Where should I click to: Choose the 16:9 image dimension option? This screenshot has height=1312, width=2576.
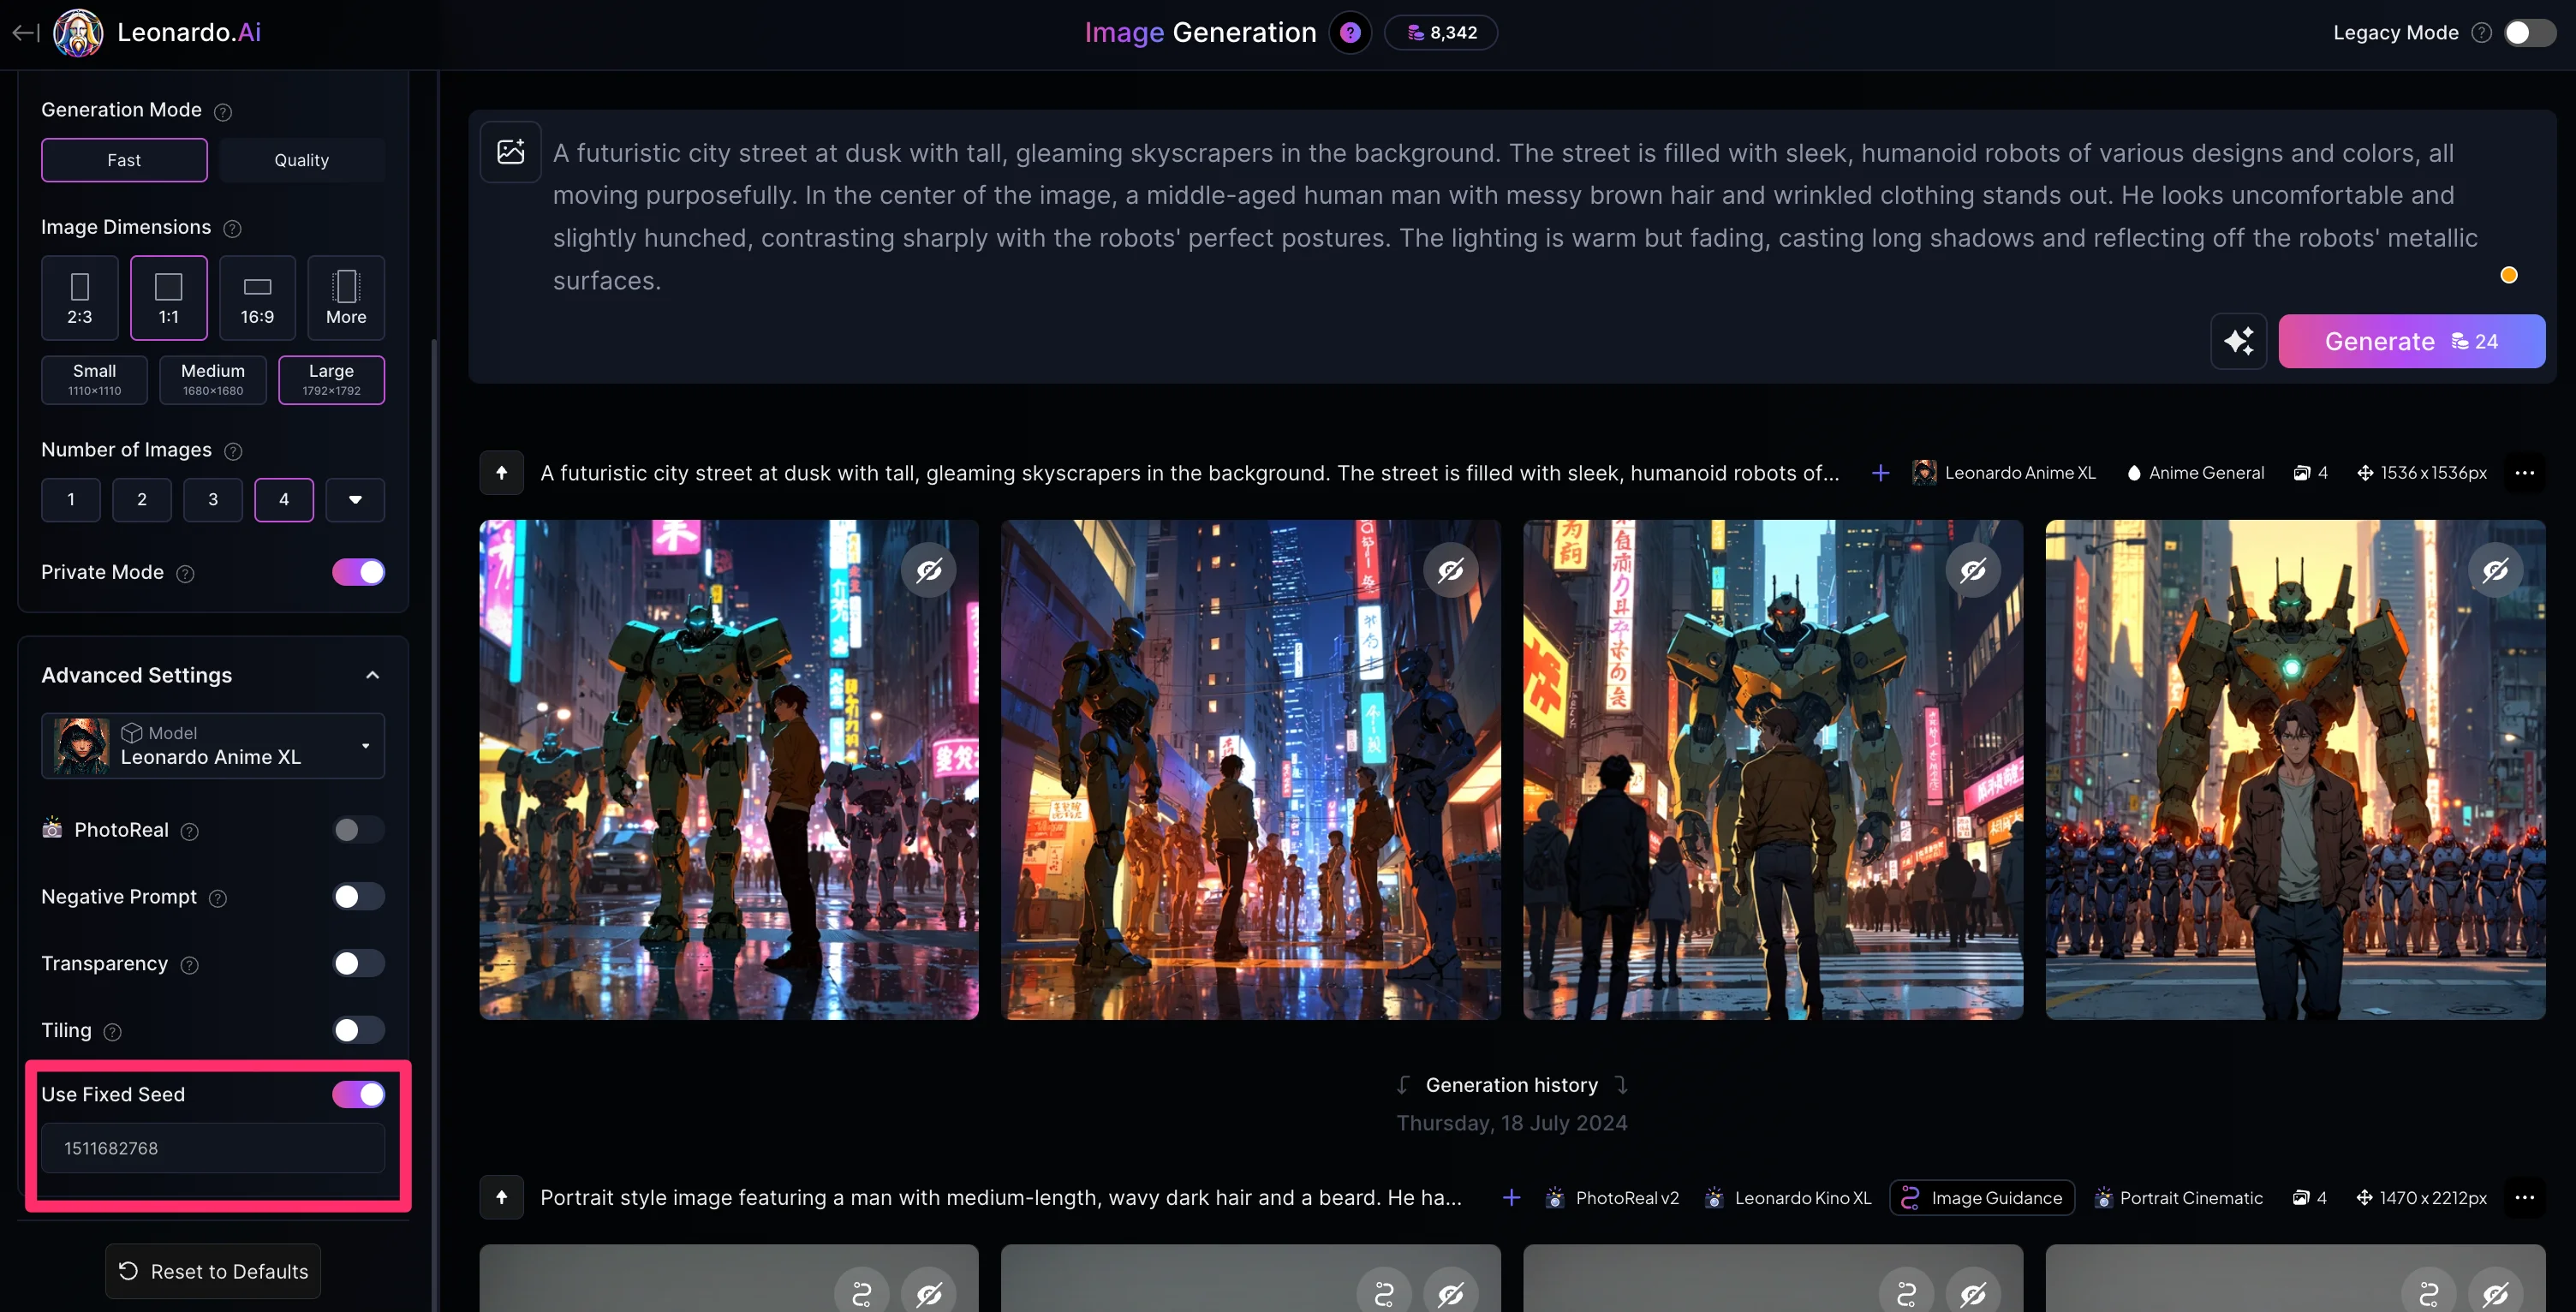pos(257,297)
